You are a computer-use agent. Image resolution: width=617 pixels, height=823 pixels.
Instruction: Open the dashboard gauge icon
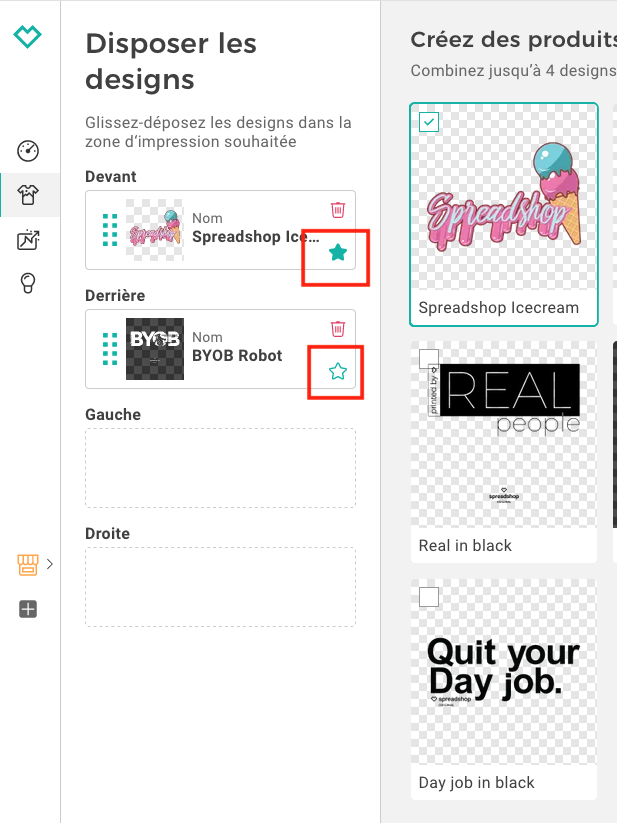pyautogui.click(x=28, y=151)
